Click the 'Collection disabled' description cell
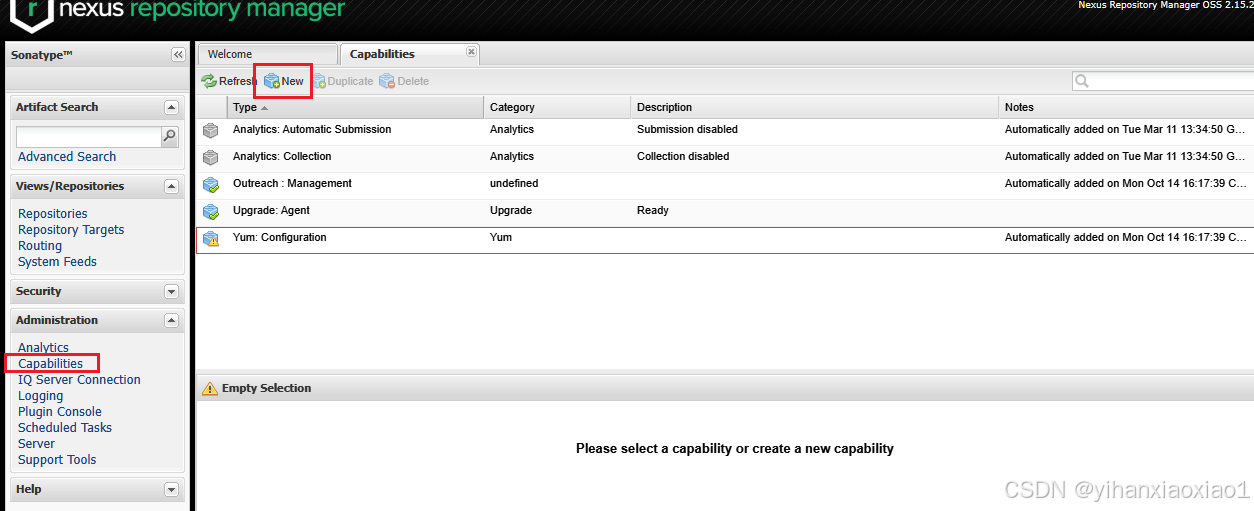 (683, 157)
